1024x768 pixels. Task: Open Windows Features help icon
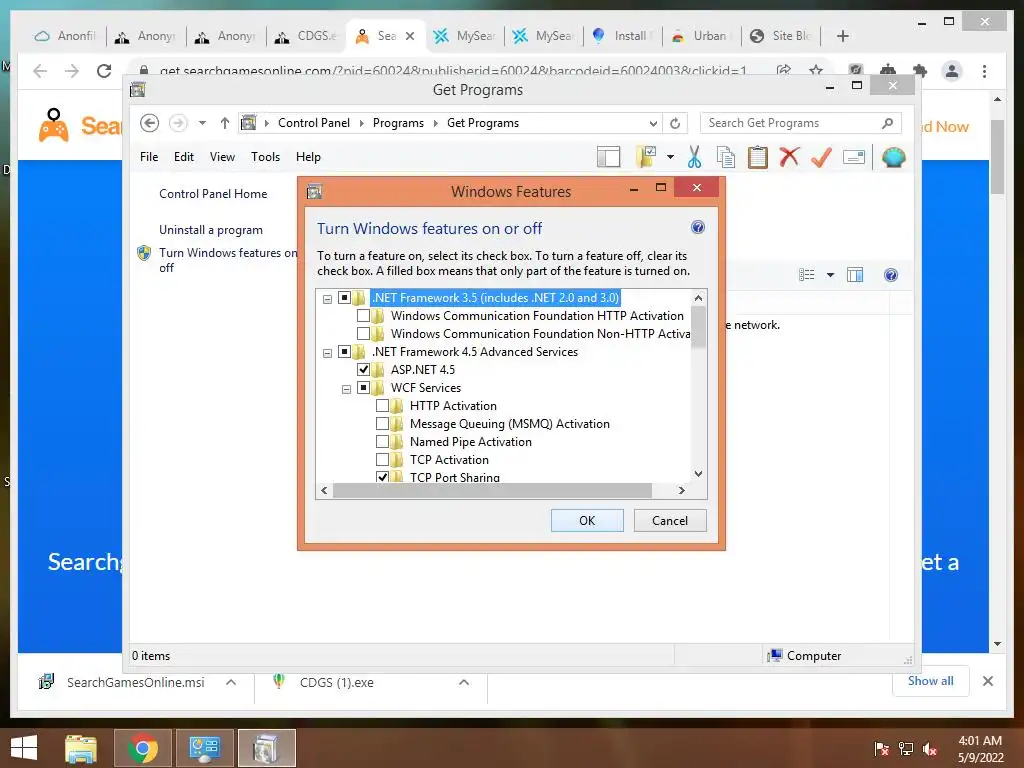click(x=697, y=227)
